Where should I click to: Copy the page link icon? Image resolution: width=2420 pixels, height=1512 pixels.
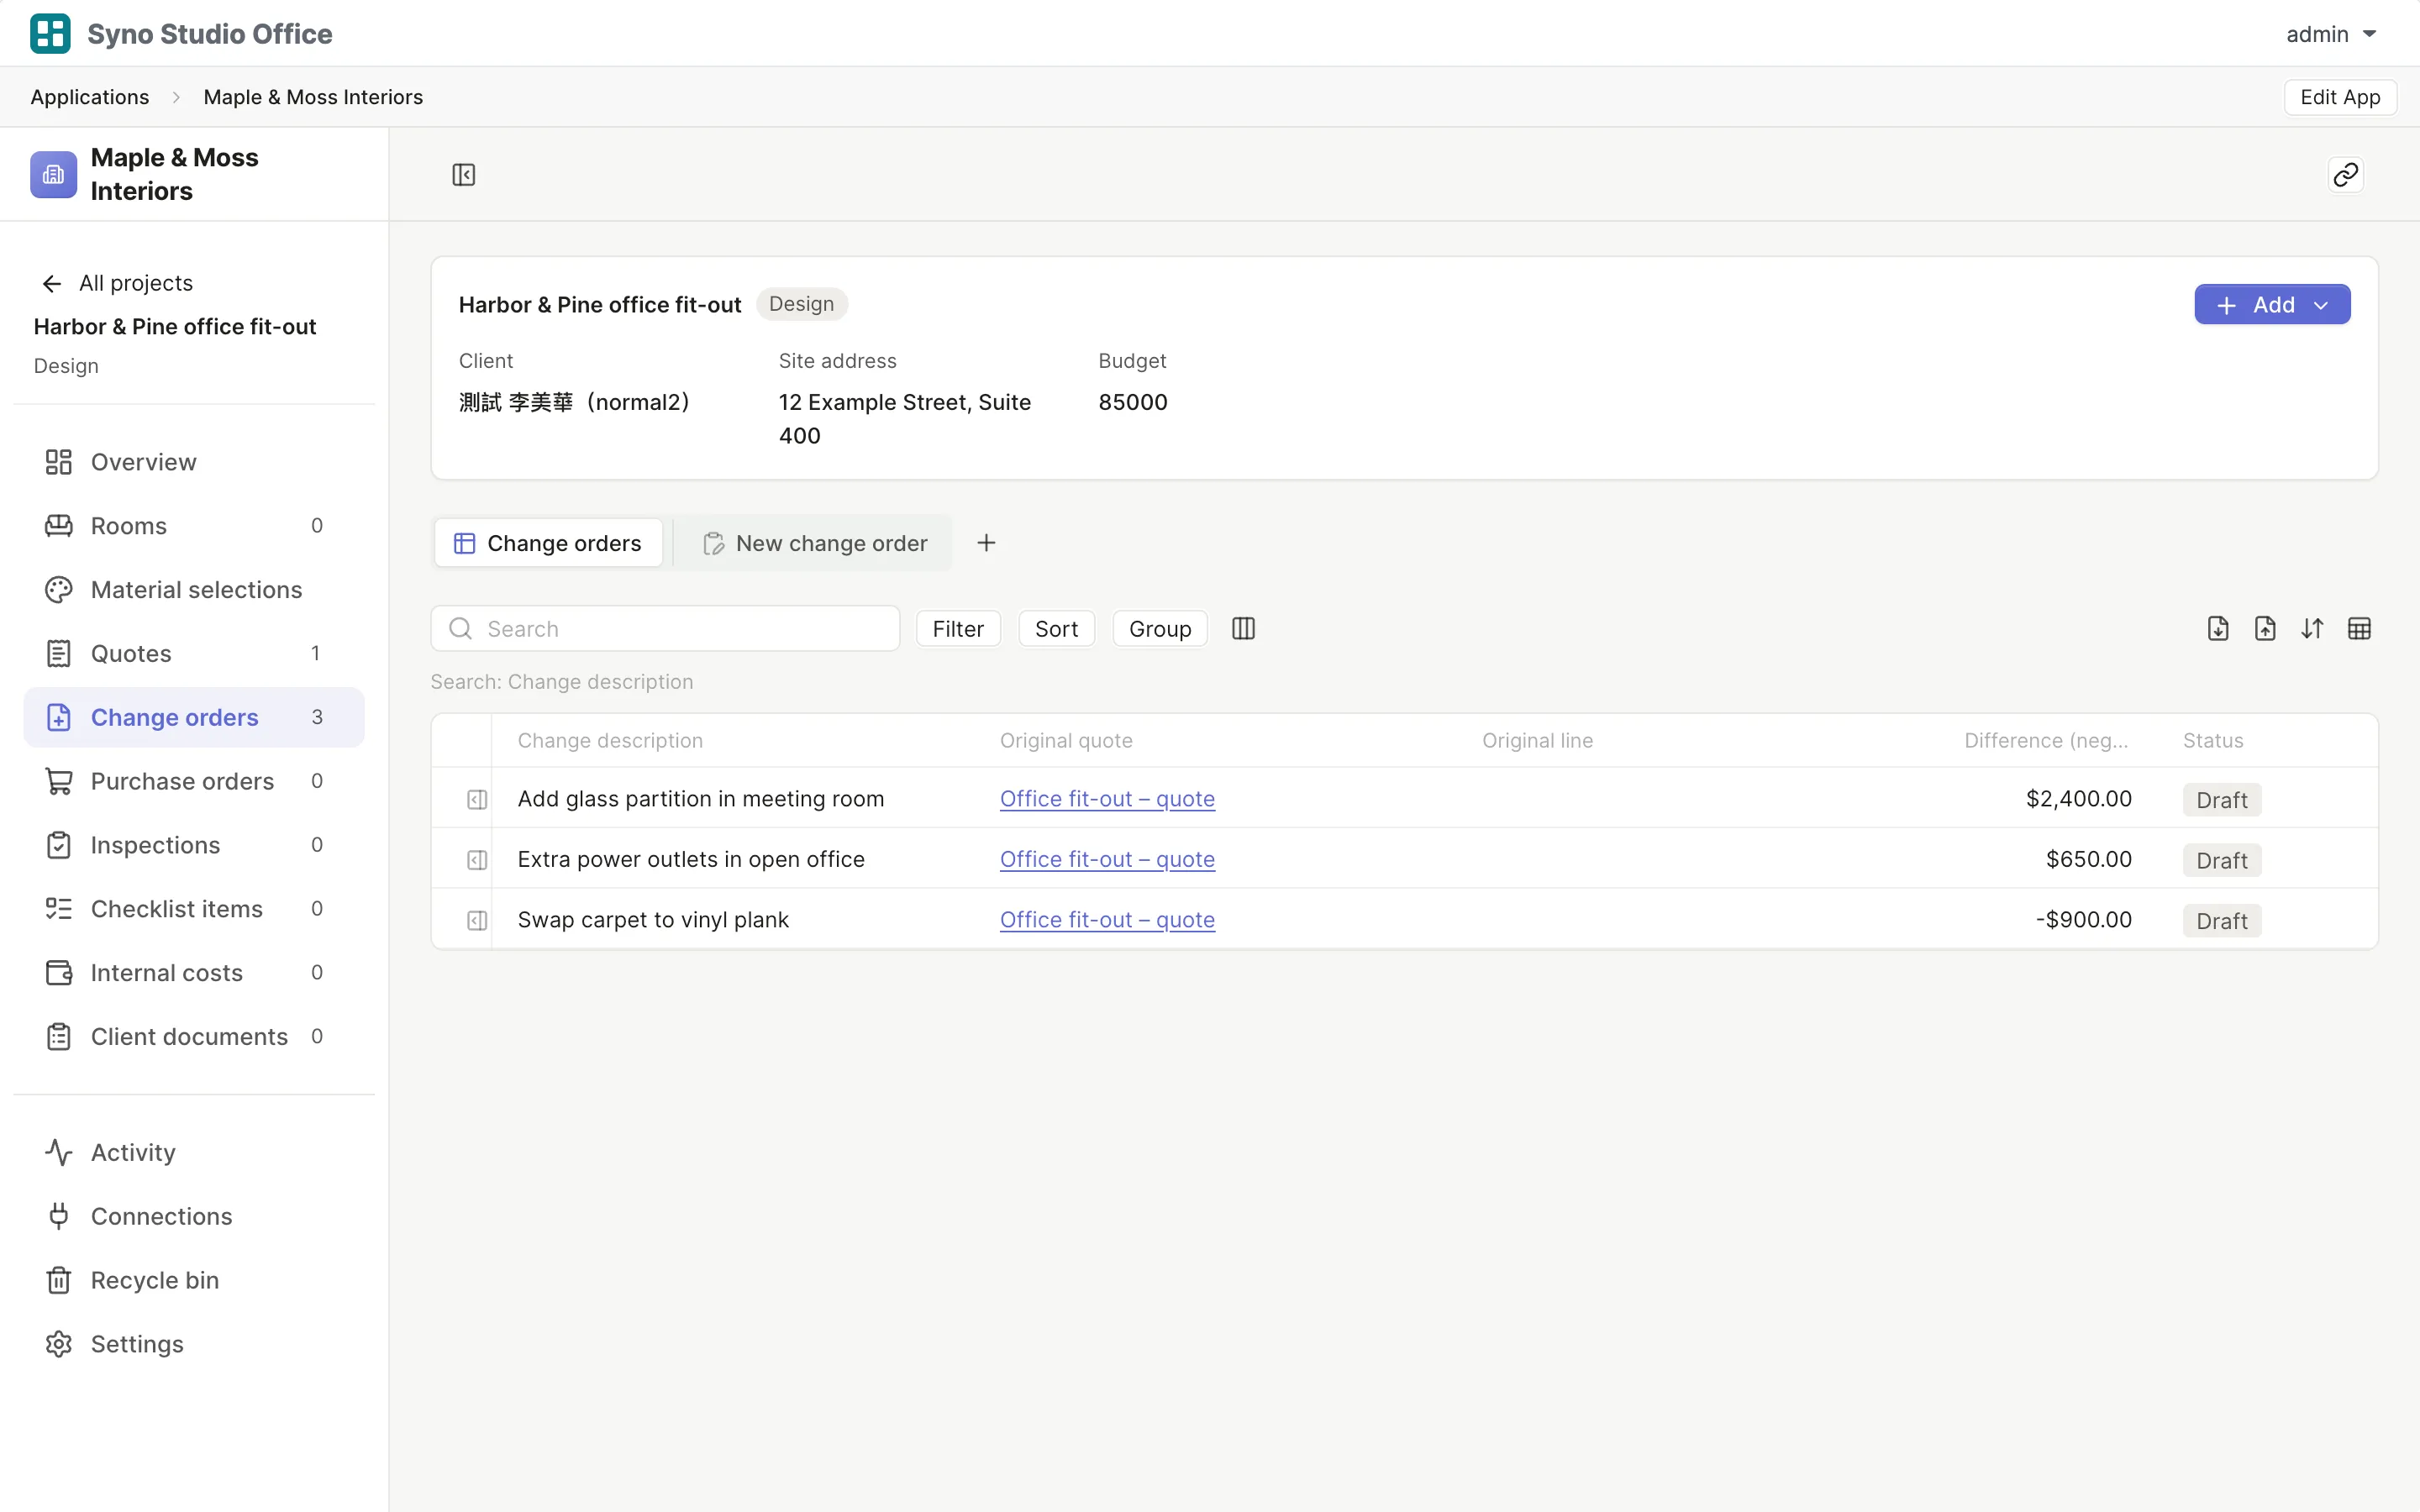2345,175
